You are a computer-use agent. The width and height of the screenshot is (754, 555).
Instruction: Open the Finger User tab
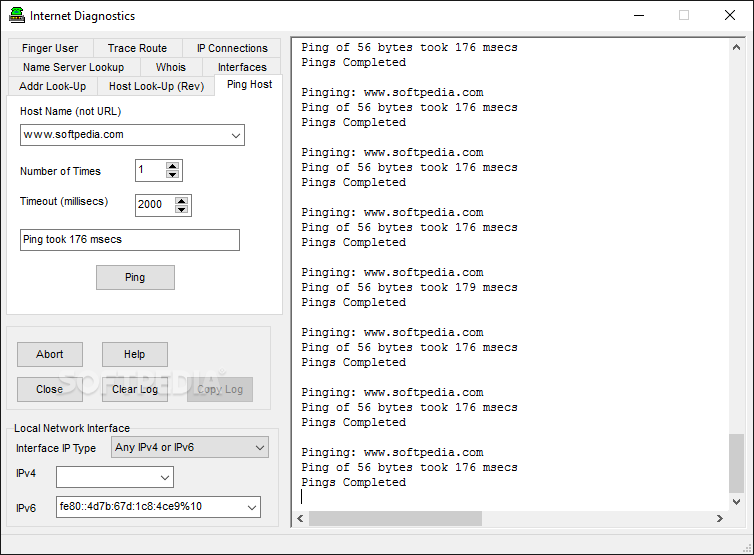tap(50, 48)
